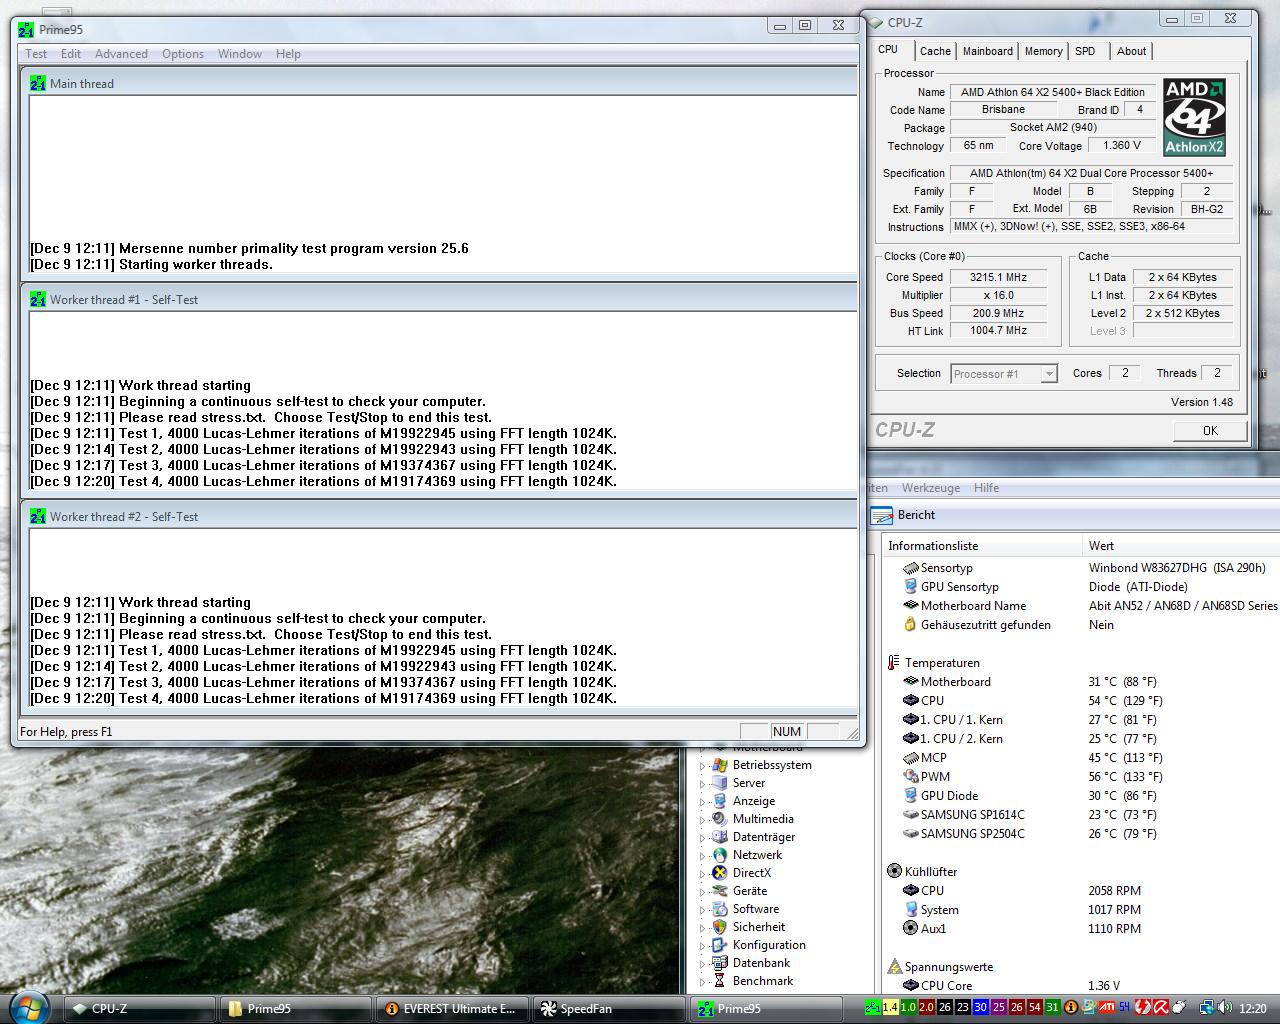Screen dimensions: 1280x1024
Task: Open the Help menu in Prime95
Action: (288, 54)
